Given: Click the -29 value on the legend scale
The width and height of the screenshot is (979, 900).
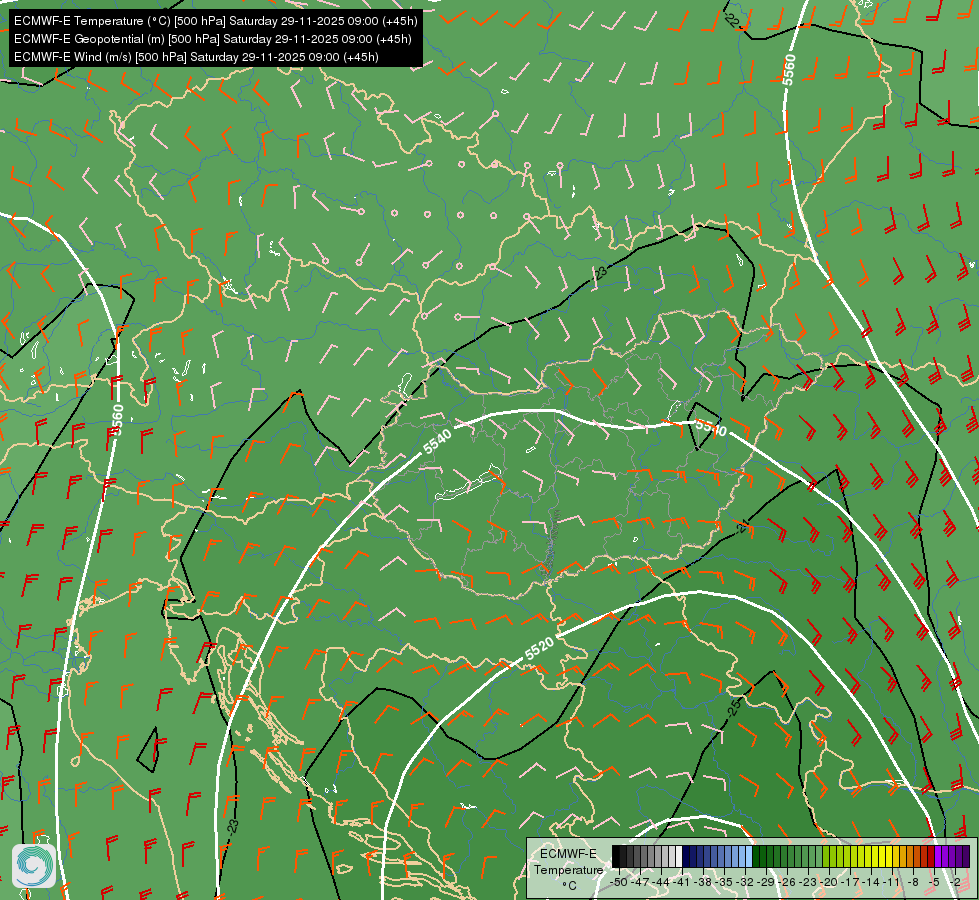Looking at the screenshot, I should [x=767, y=882].
